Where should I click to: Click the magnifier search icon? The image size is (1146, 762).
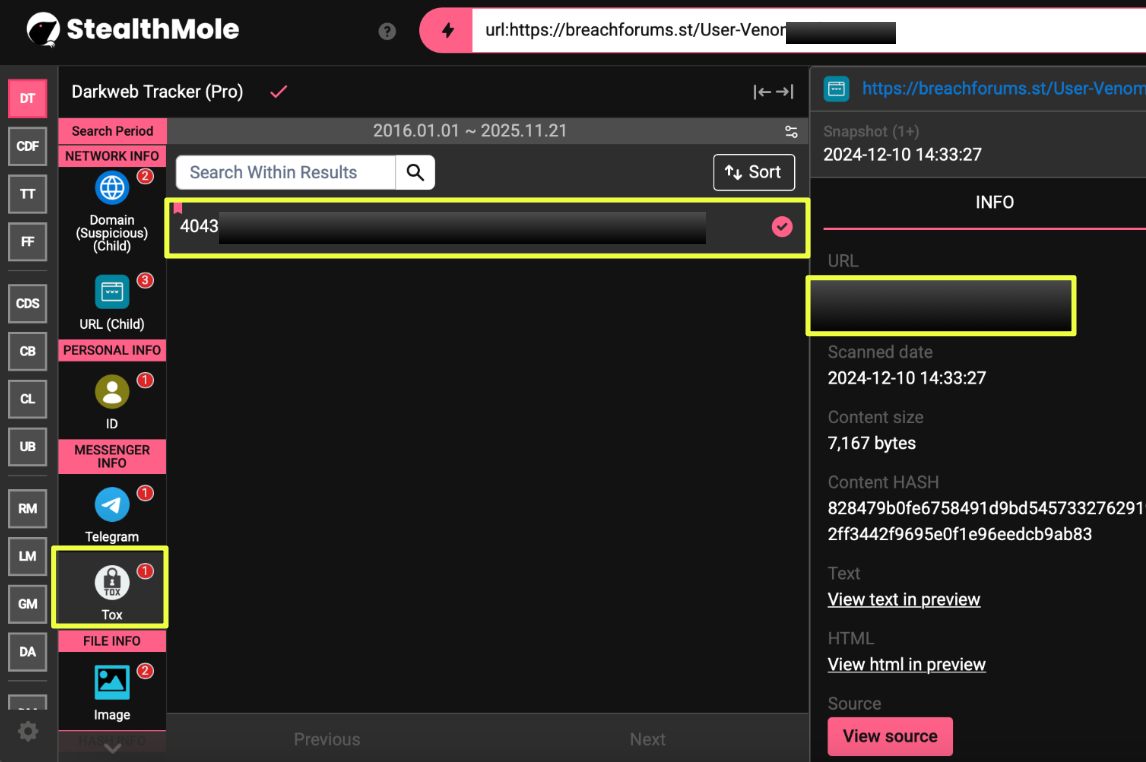click(415, 172)
